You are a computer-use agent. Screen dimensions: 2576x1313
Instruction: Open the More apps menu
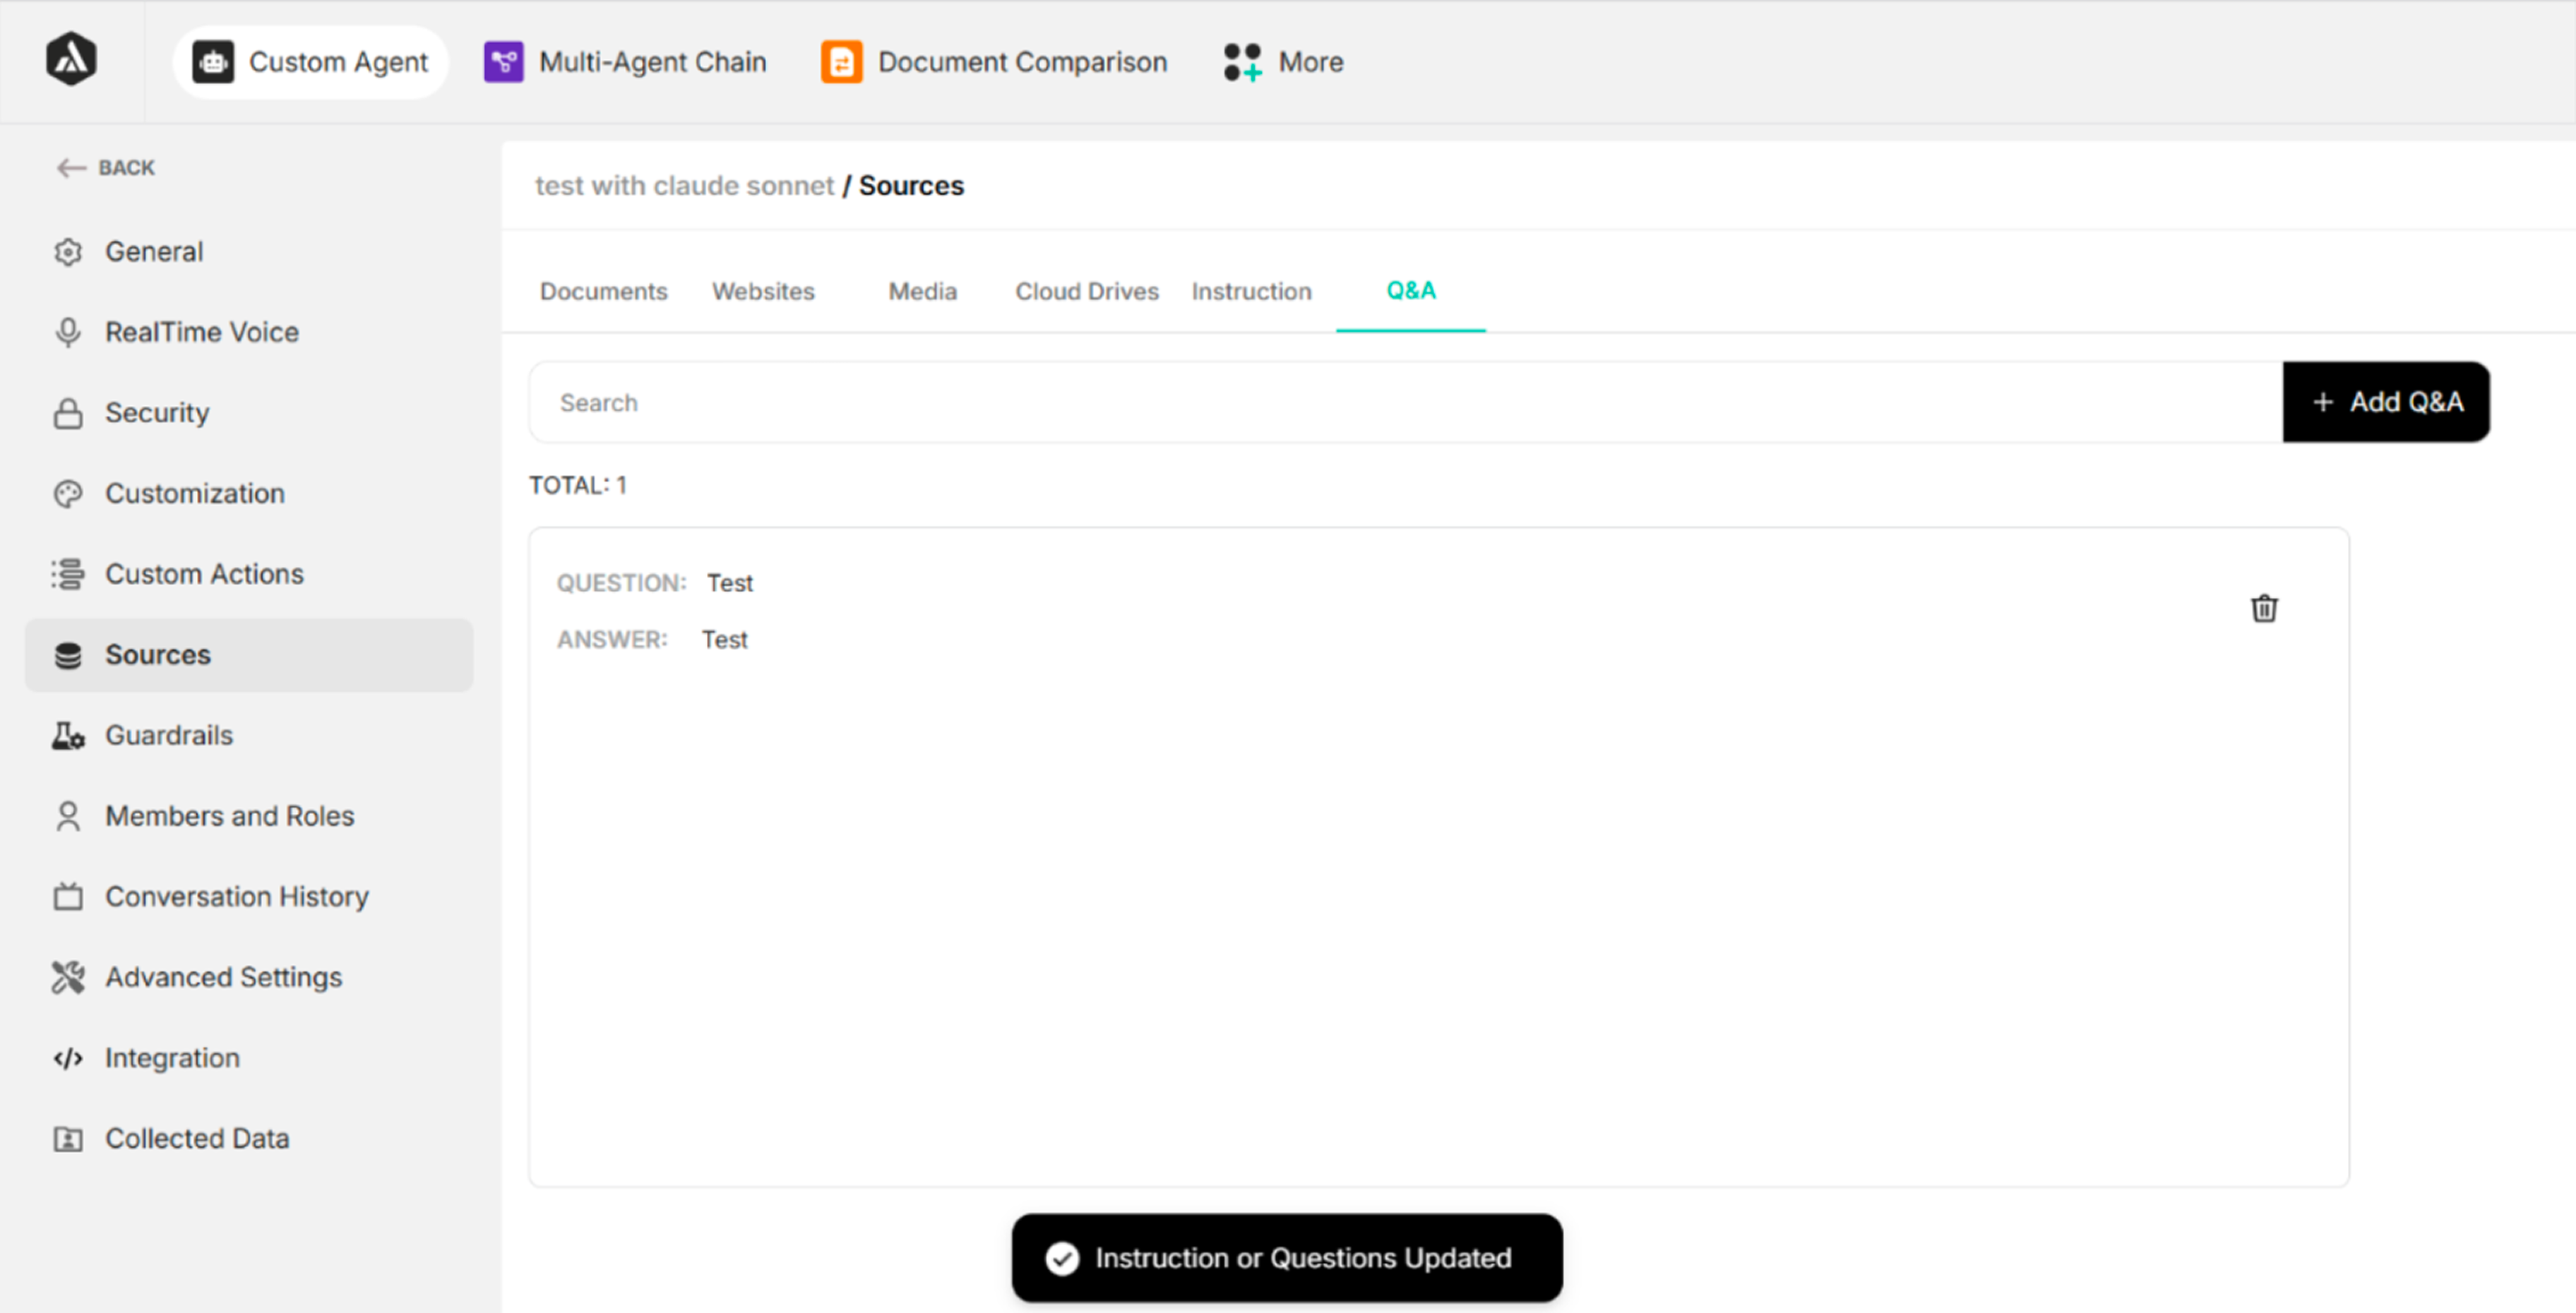[1284, 62]
